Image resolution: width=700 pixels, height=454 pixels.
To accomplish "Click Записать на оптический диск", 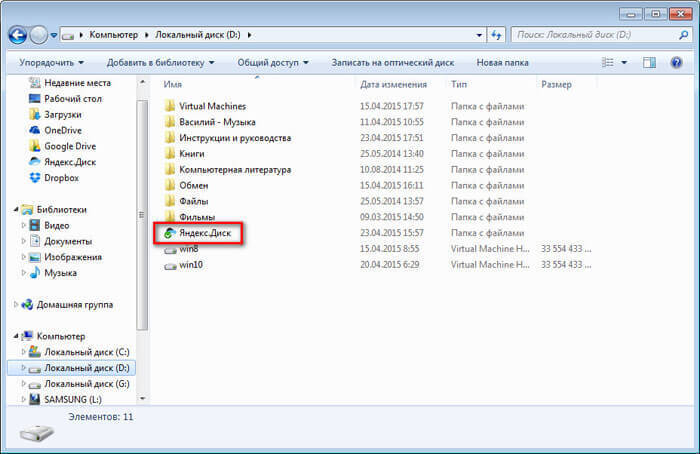I will (x=392, y=62).
